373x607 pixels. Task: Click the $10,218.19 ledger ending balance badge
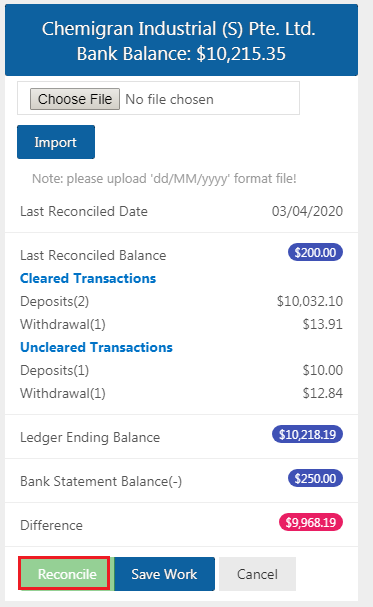[x=307, y=434]
